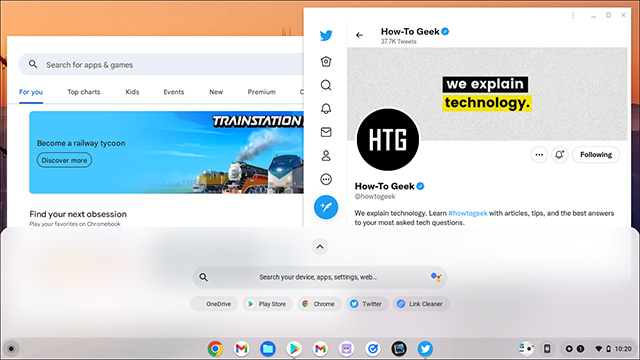This screenshot has width=640, height=360.
Task: Launch Link Cleaner suggestion chip
Action: (421, 304)
